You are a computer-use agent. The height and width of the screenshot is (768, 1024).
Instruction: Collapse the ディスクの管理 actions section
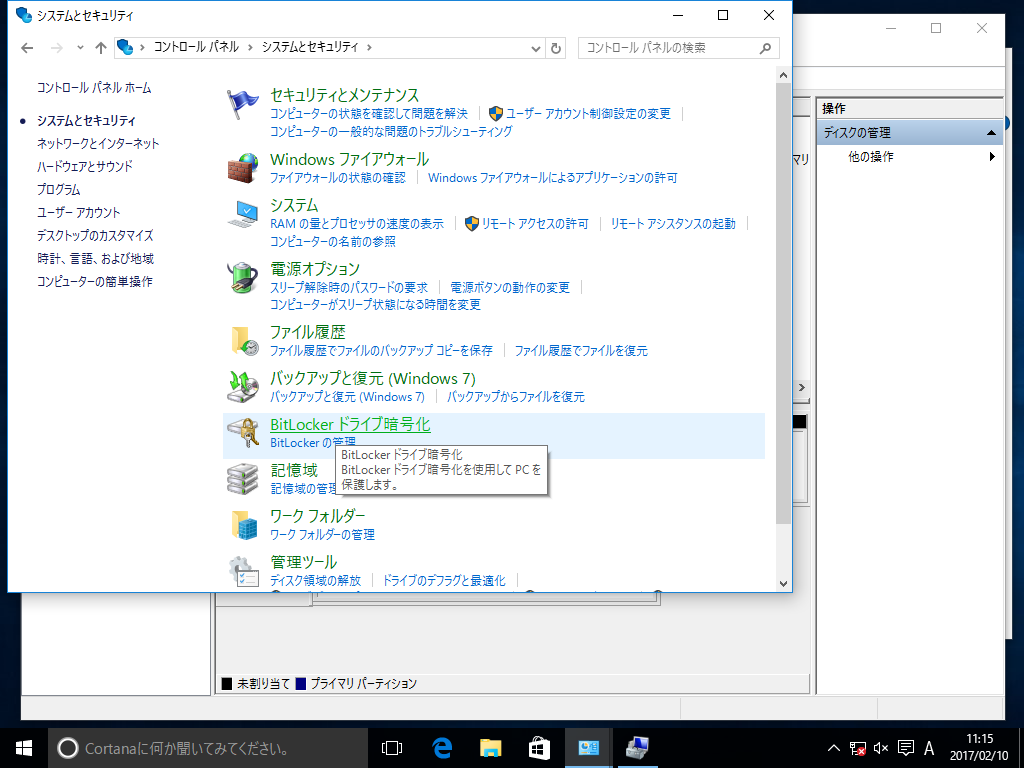991,133
